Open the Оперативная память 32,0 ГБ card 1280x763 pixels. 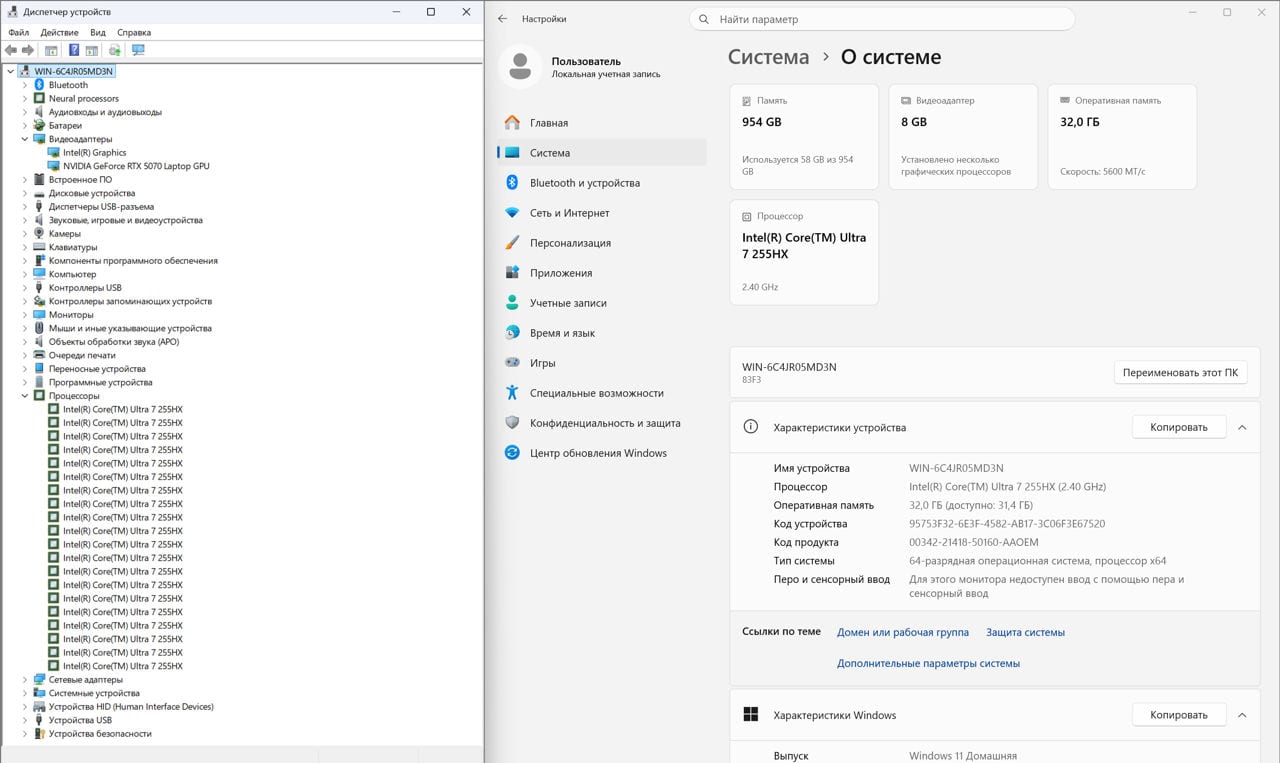1122,136
